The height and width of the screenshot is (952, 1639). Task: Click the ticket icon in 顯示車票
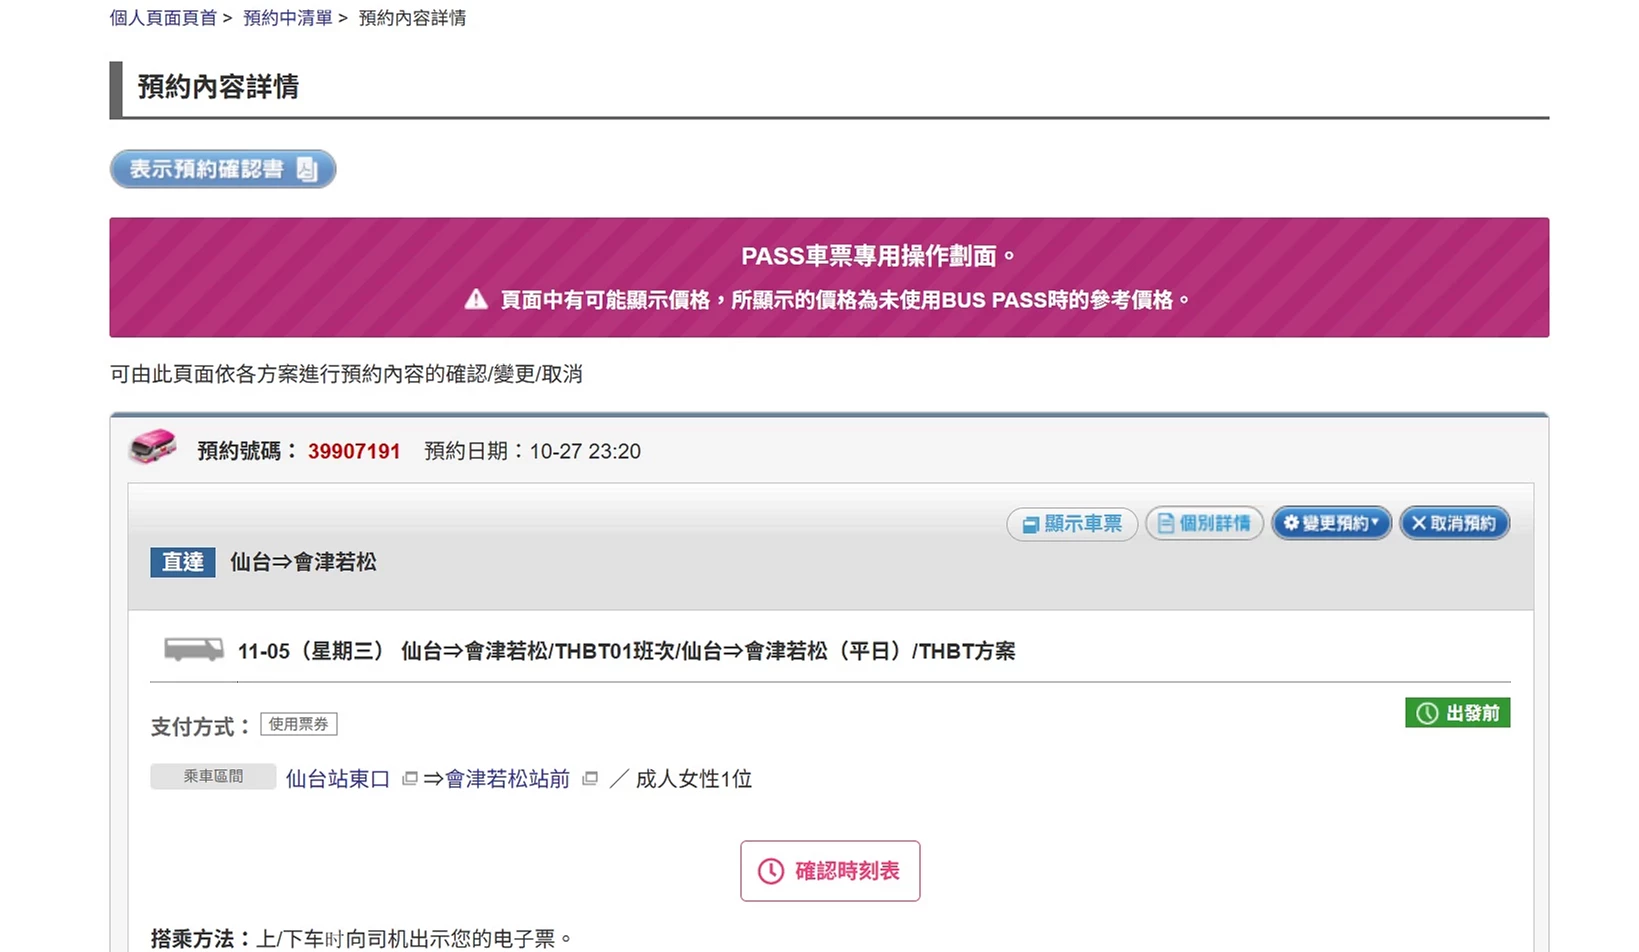1030,524
